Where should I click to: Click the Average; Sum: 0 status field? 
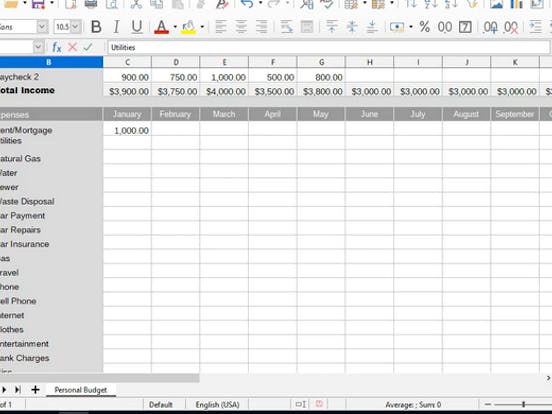coord(413,404)
